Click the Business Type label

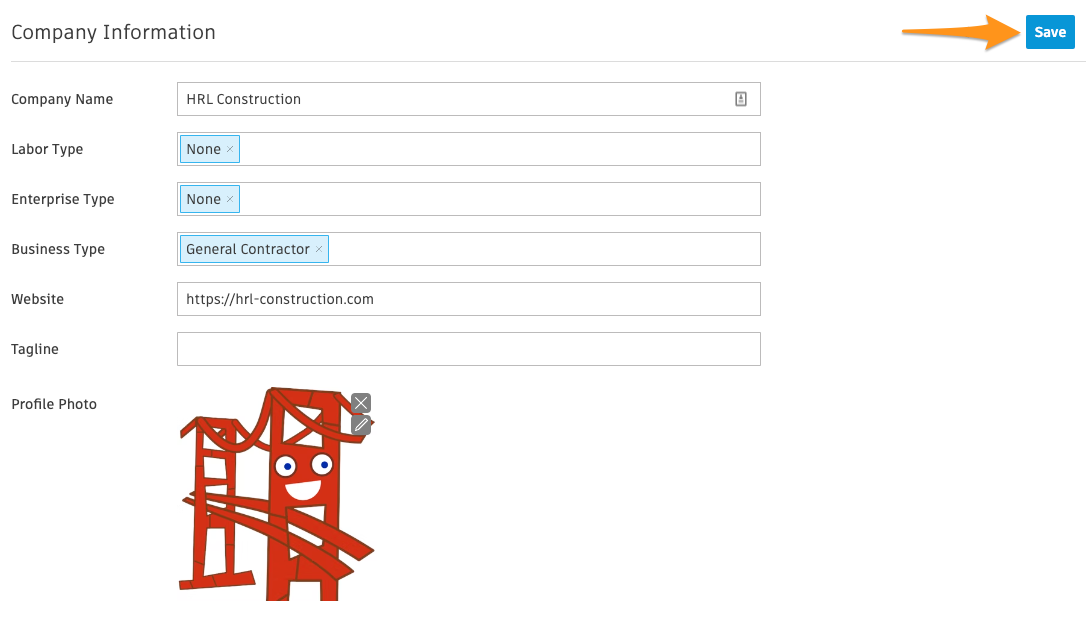[x=58, y=249]
